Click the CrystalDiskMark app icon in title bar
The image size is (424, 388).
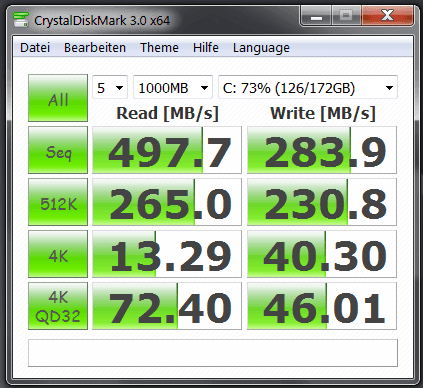click(x=21, y=20)
